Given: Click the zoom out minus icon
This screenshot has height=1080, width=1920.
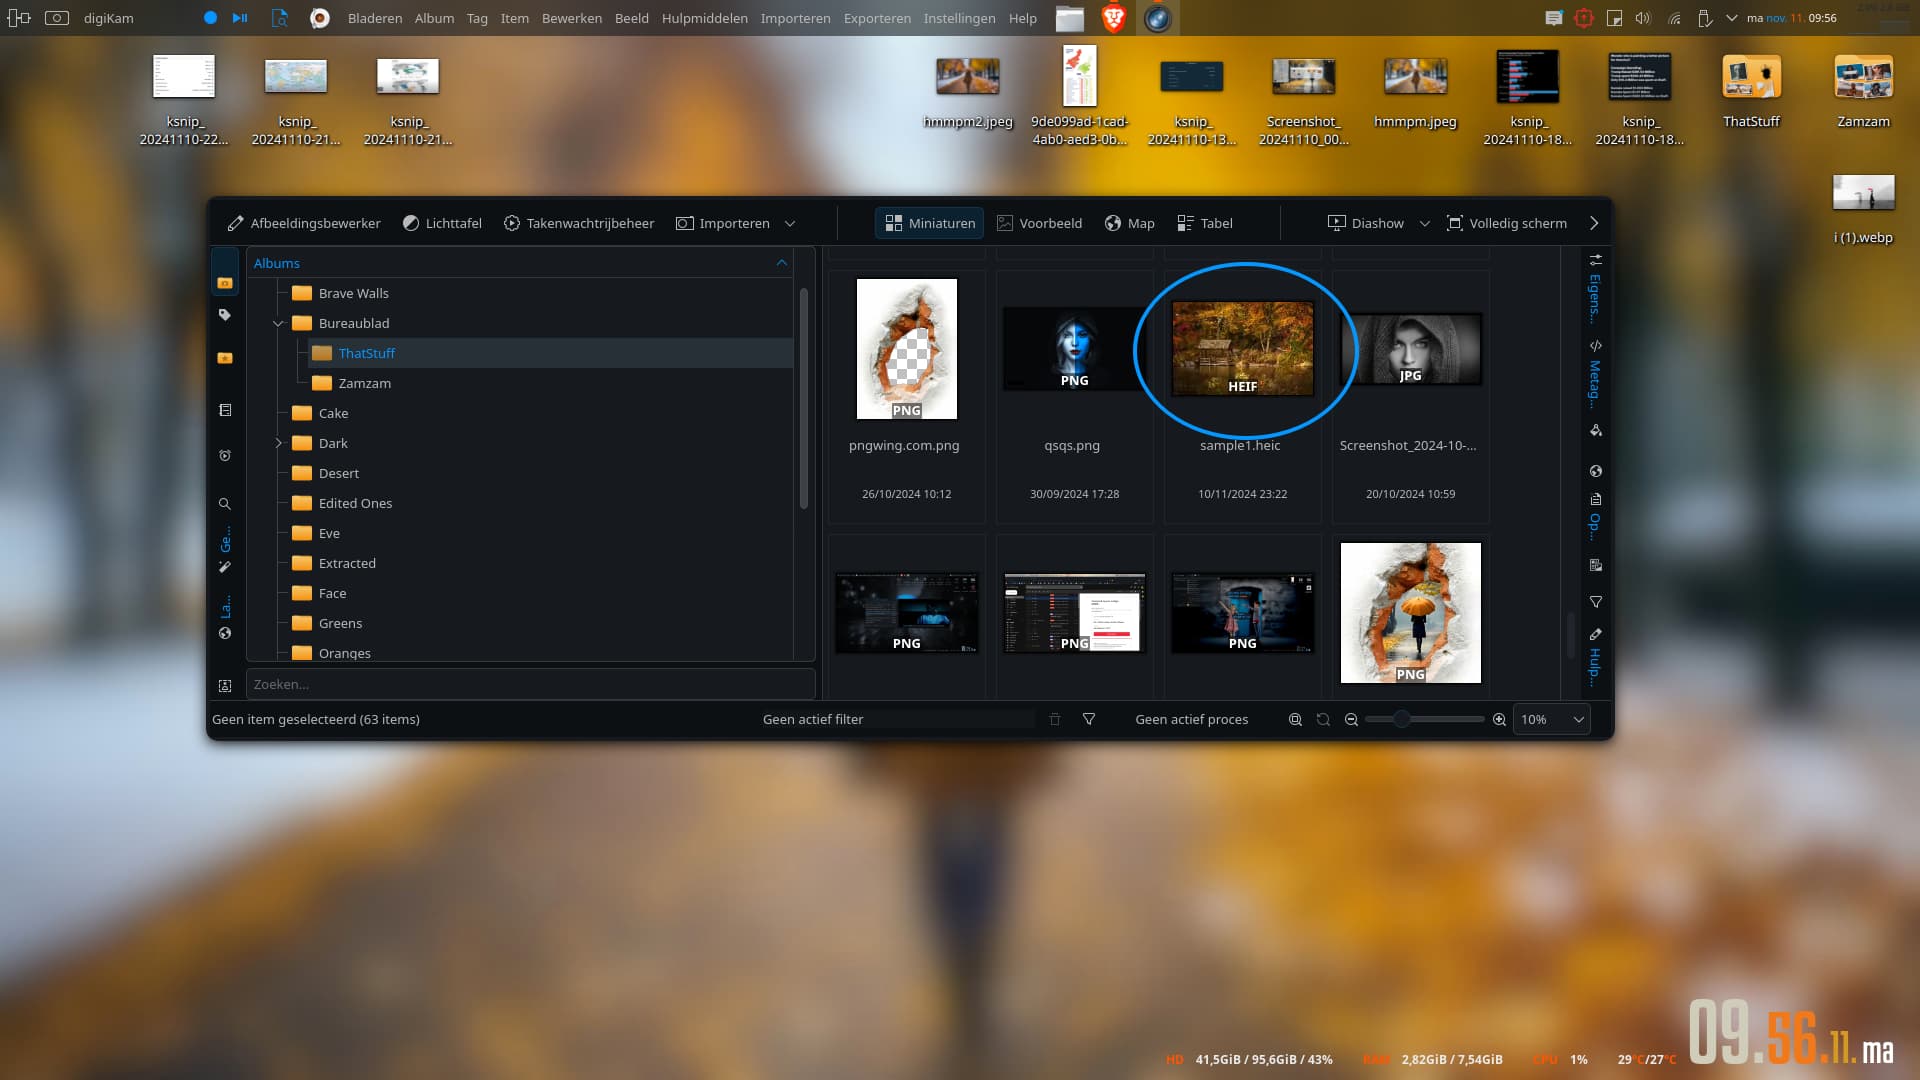Looking at the screenshot, I should click(x=1351, y=719).
